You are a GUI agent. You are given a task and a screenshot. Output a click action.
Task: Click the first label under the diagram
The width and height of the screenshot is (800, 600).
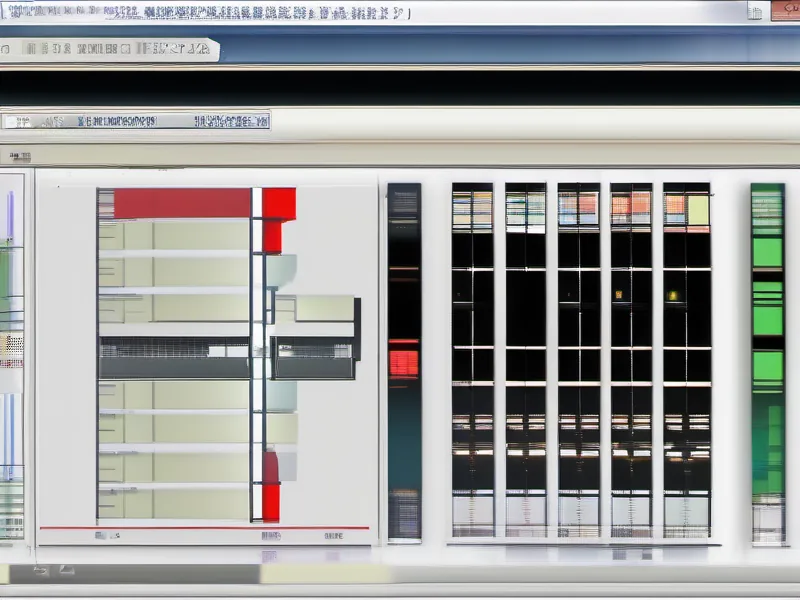101,536
